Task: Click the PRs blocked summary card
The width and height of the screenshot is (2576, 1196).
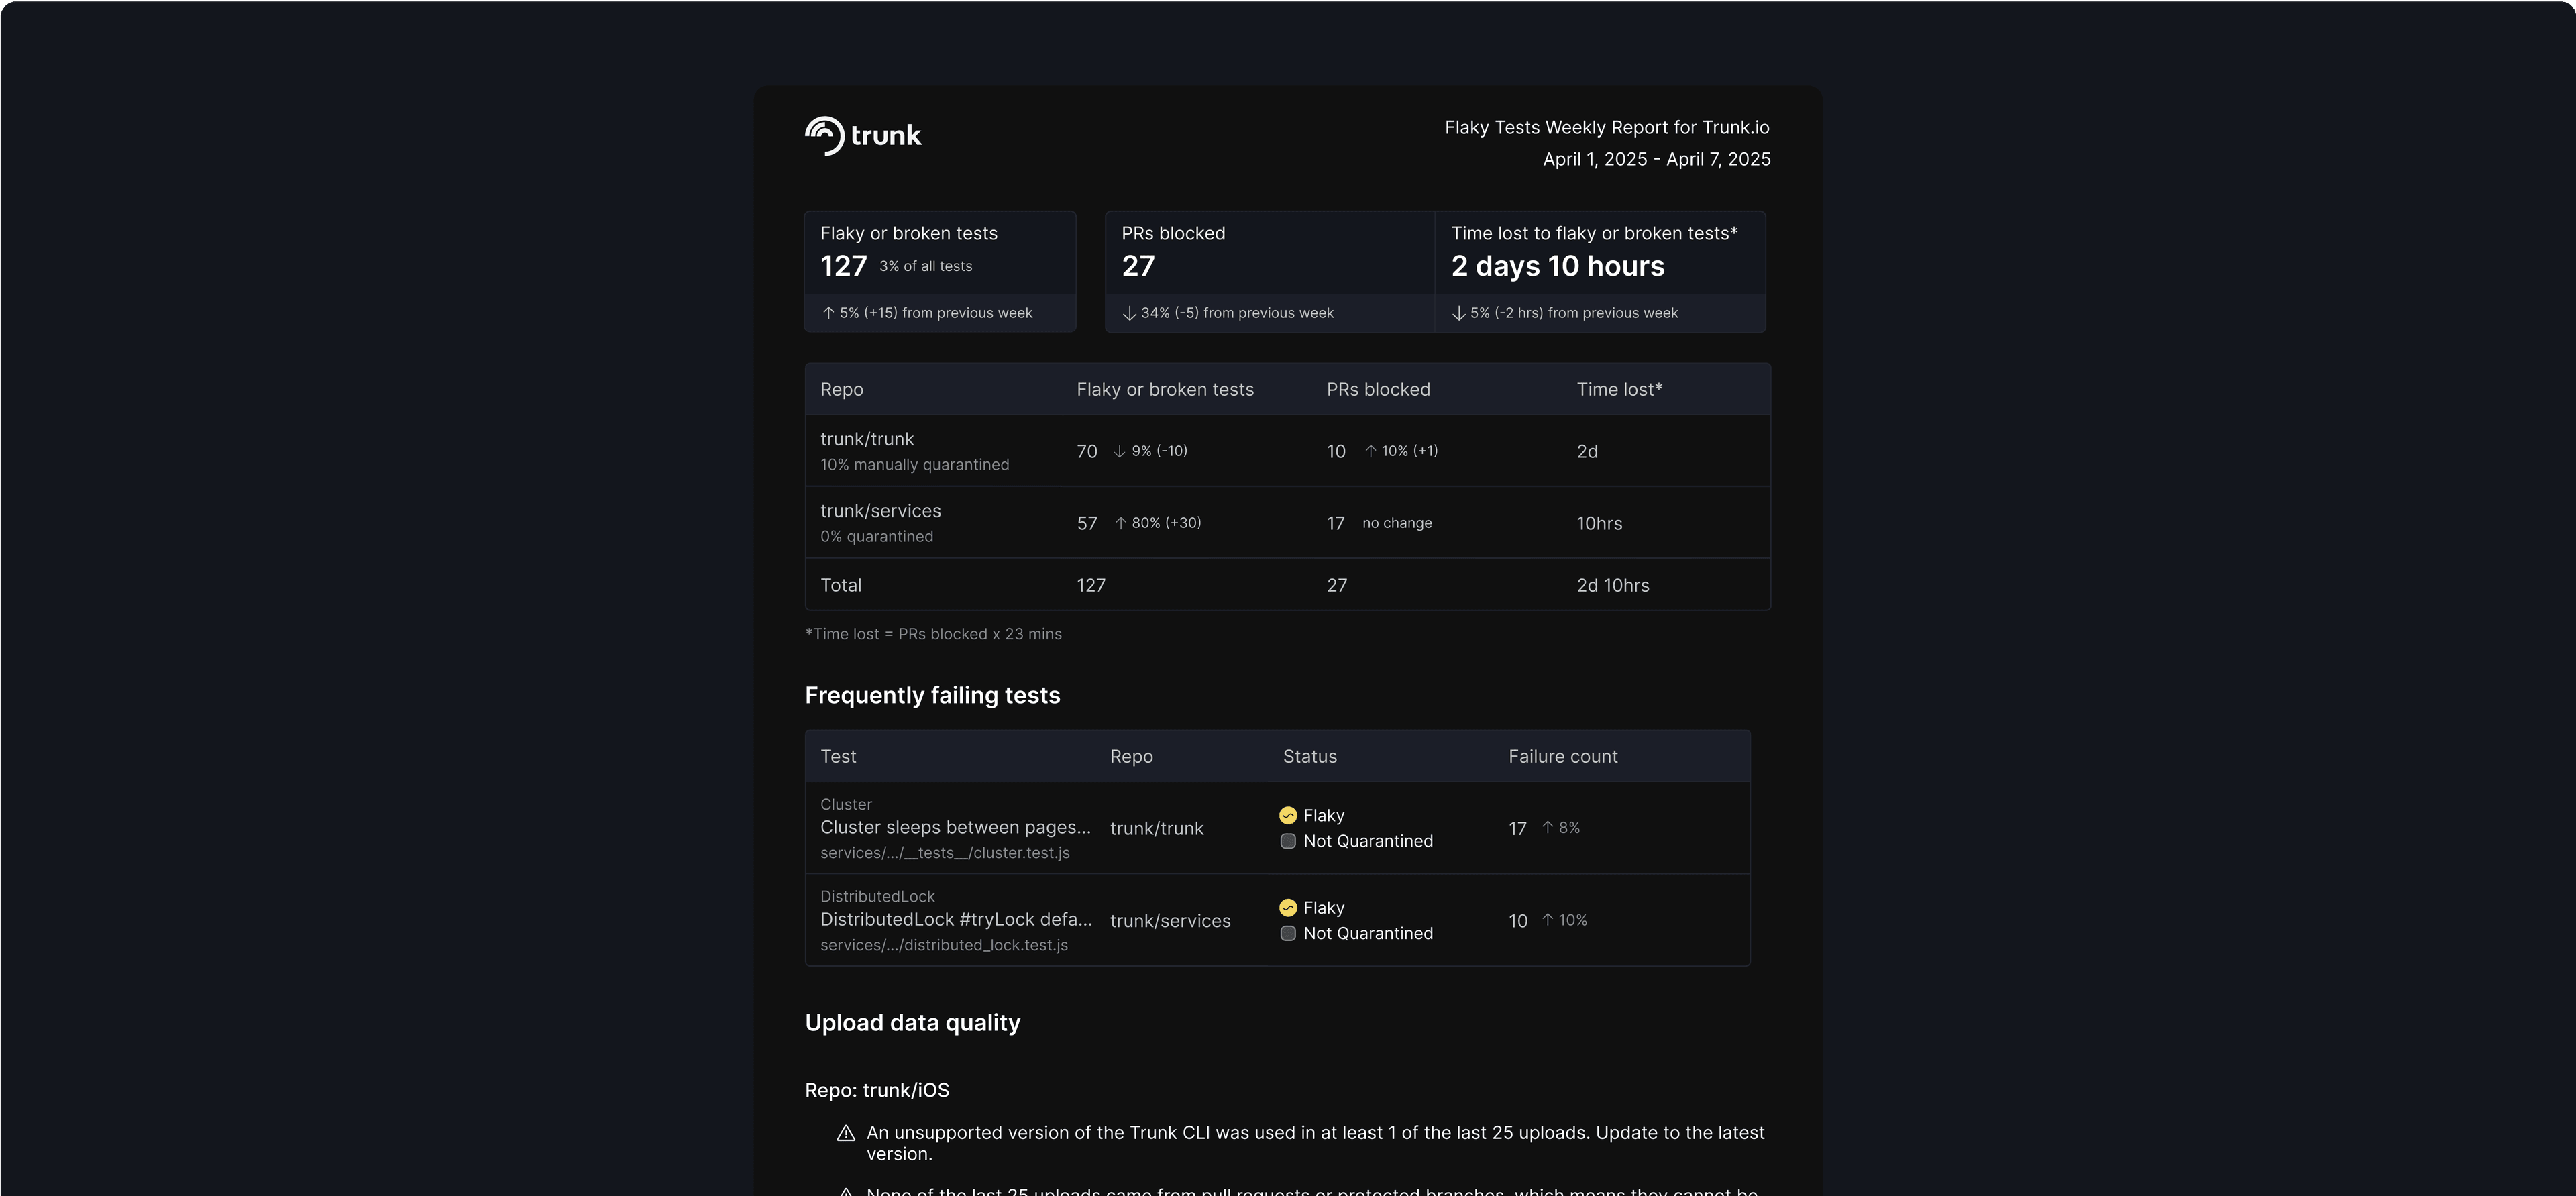Action: tap(1270, 272)
